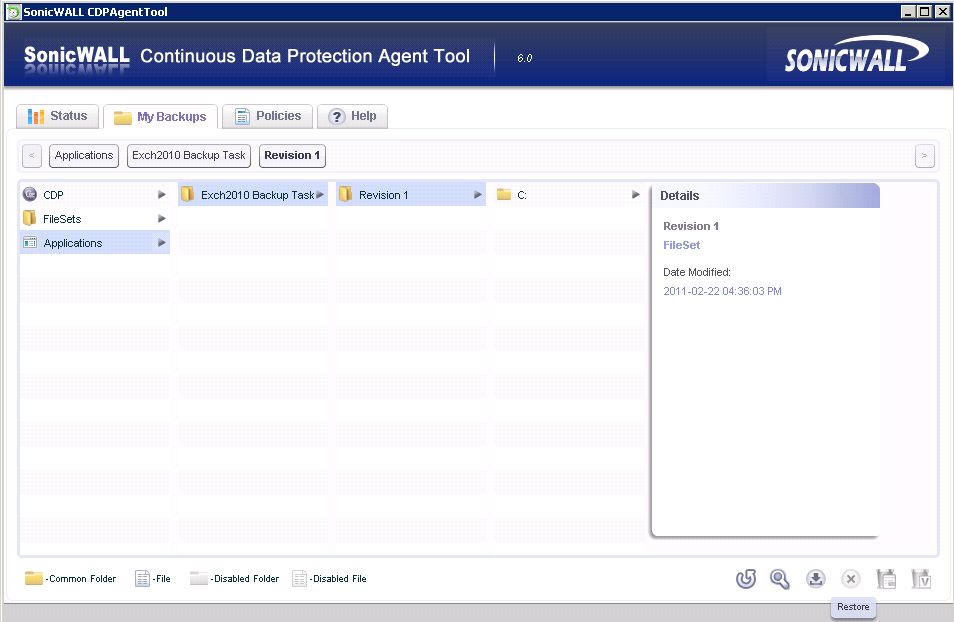Click the C: drive folder icon
The image size is (954, 622).
504,194
